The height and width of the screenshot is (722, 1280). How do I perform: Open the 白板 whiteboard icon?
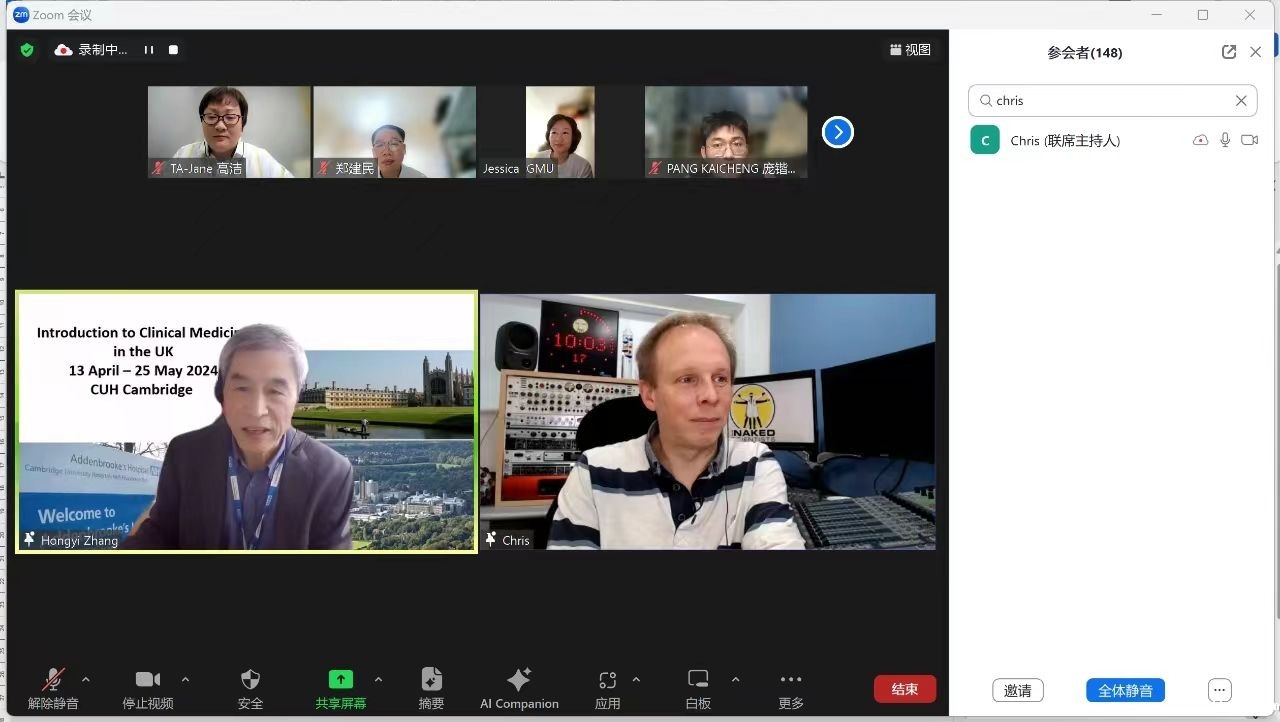698,681
